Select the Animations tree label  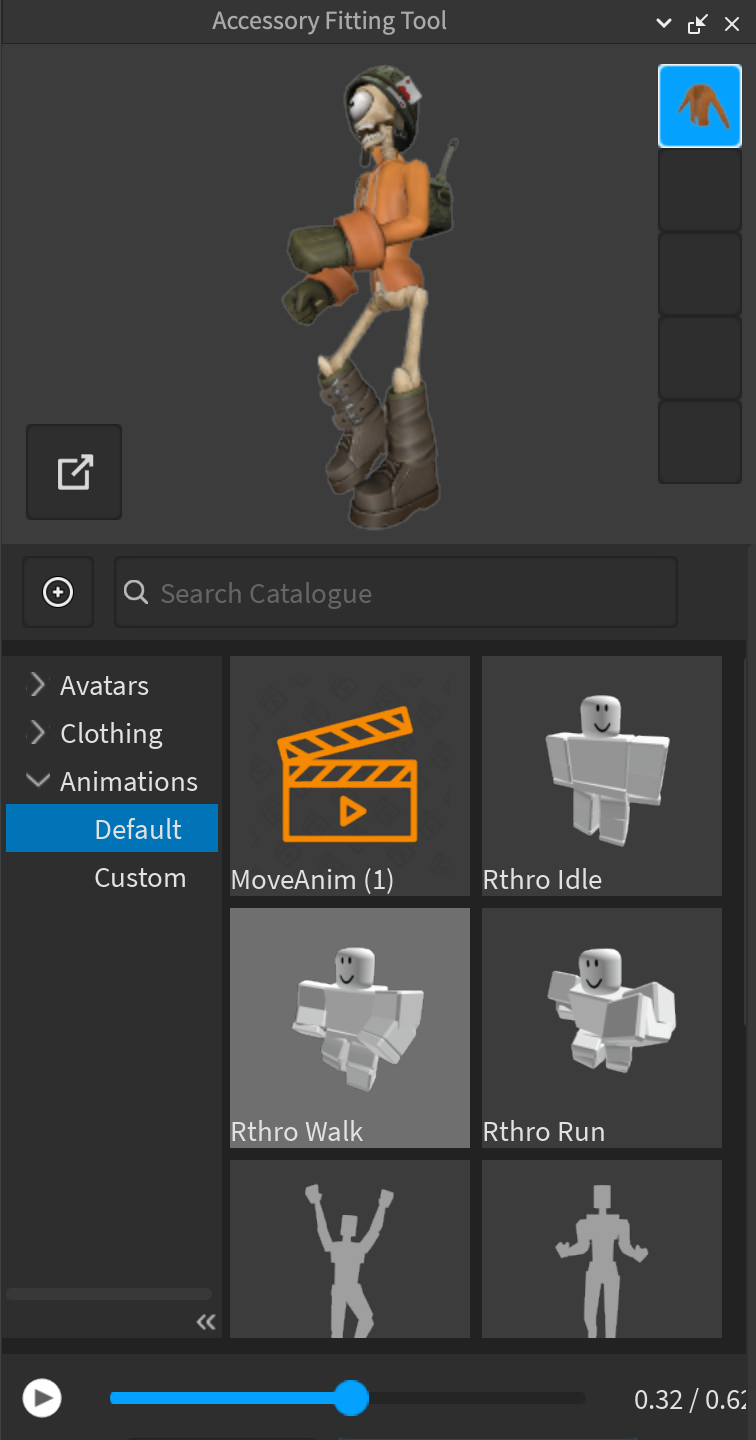tap(129, 782)
